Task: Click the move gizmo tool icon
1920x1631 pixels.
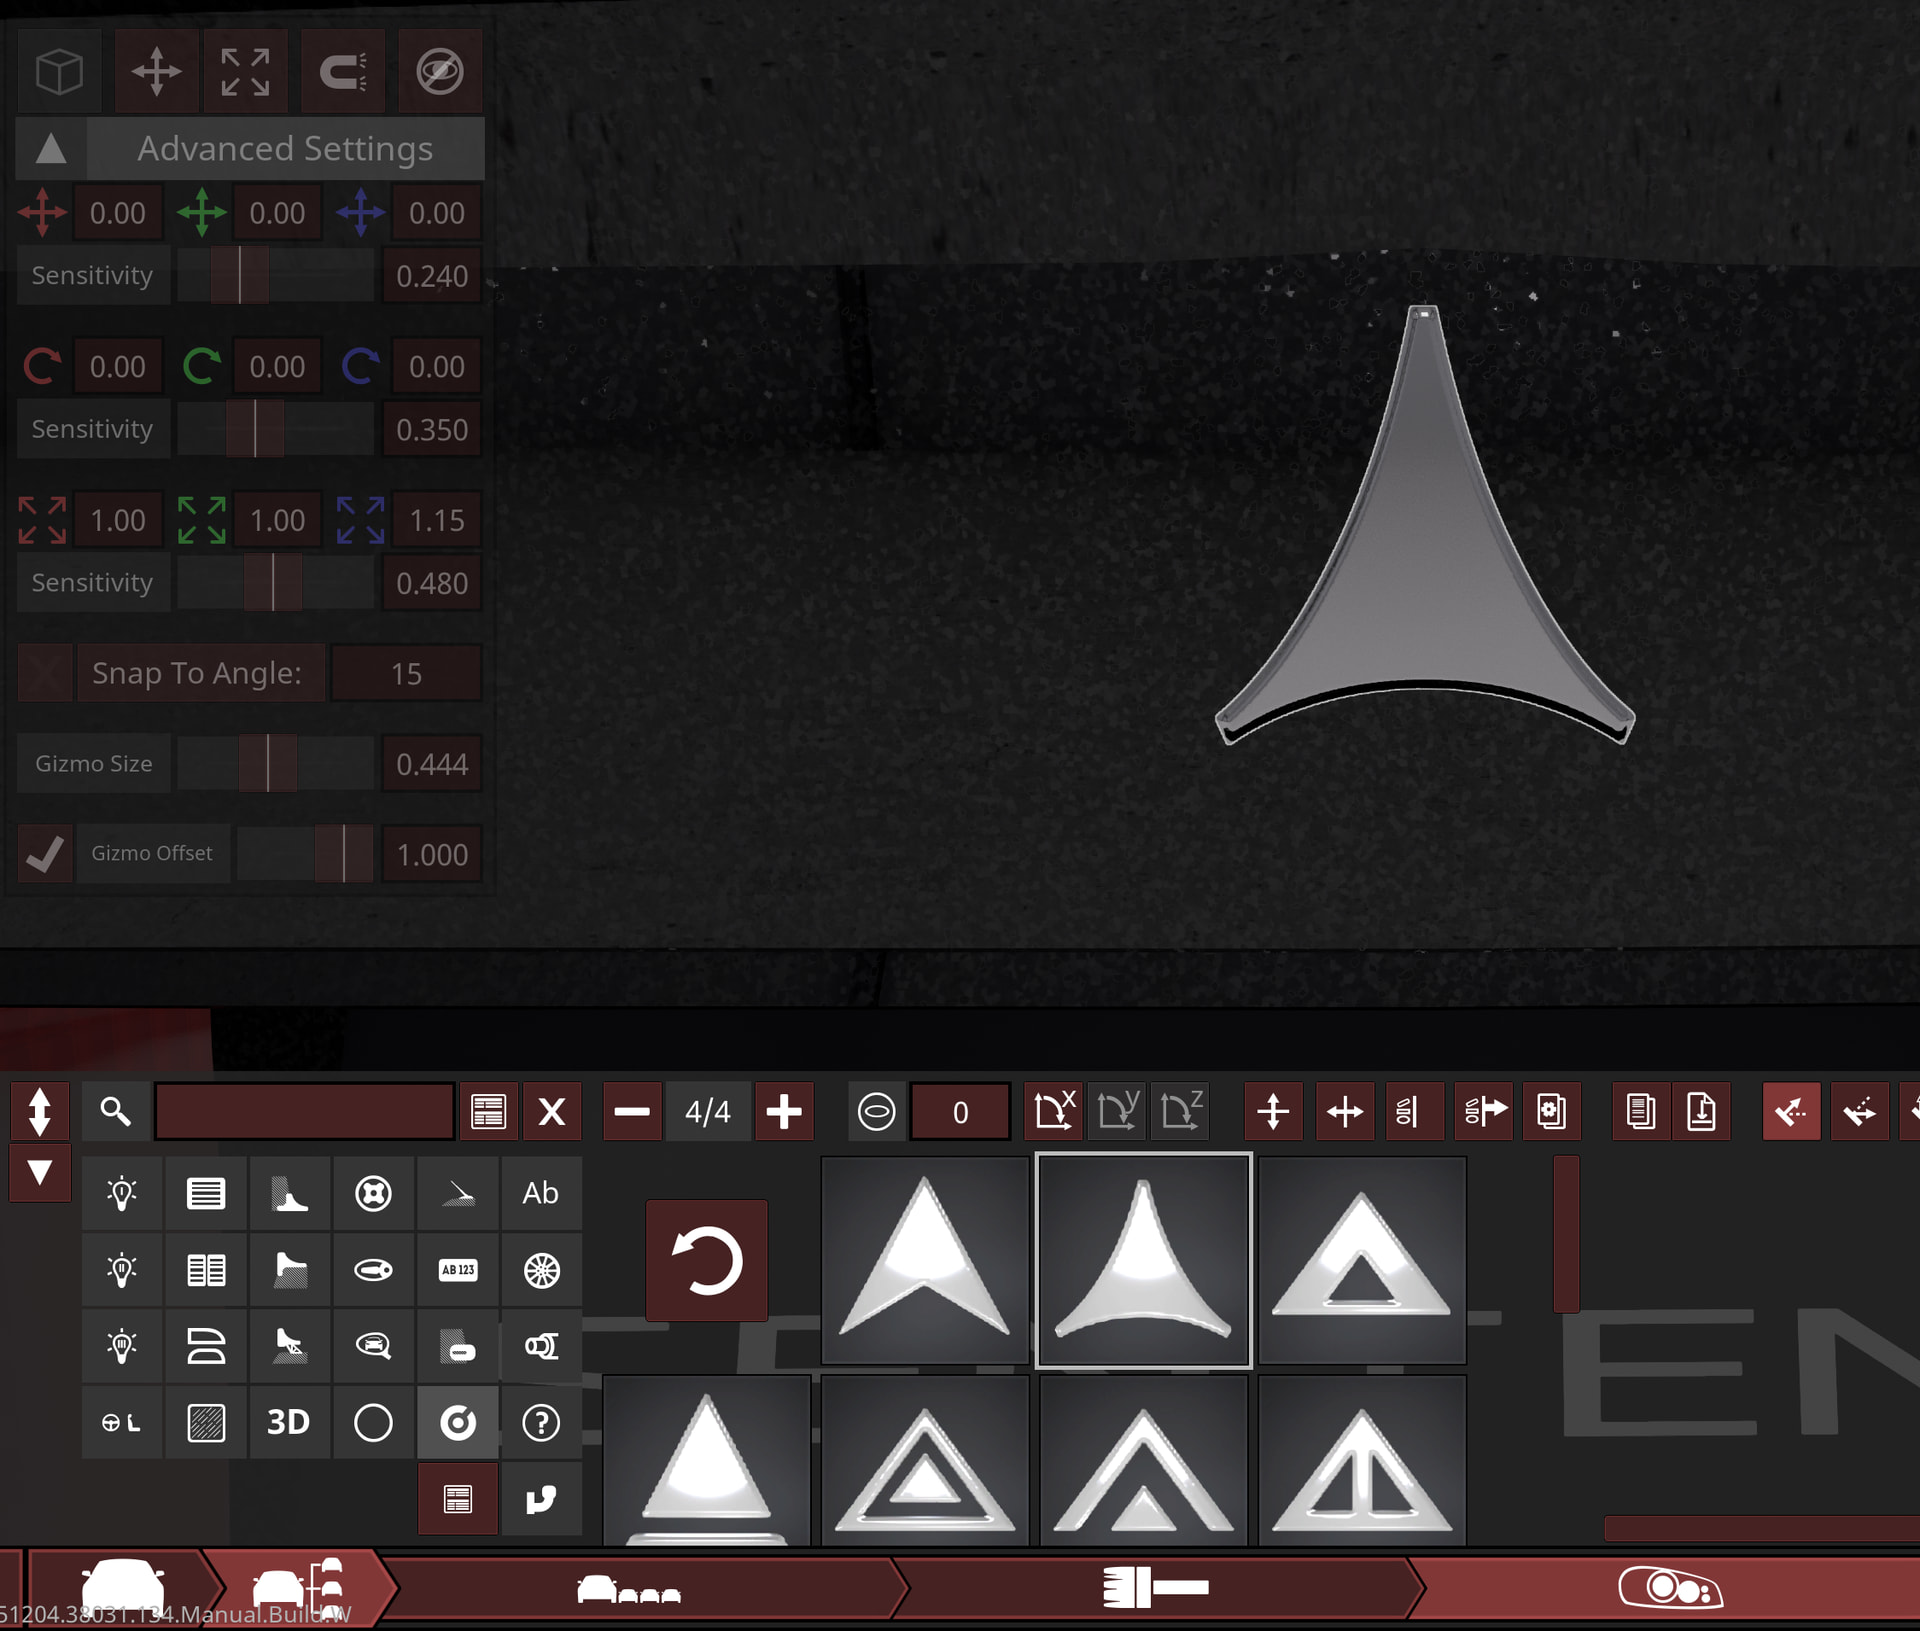Action: tap(157, 72)
